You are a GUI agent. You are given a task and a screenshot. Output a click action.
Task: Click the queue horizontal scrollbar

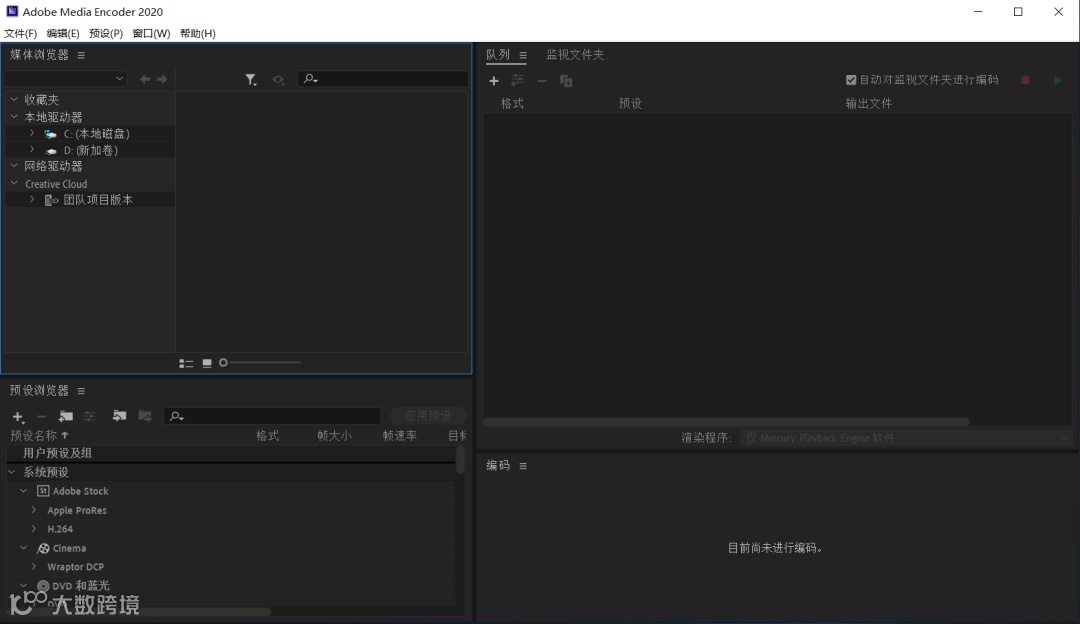coord(726,422)
